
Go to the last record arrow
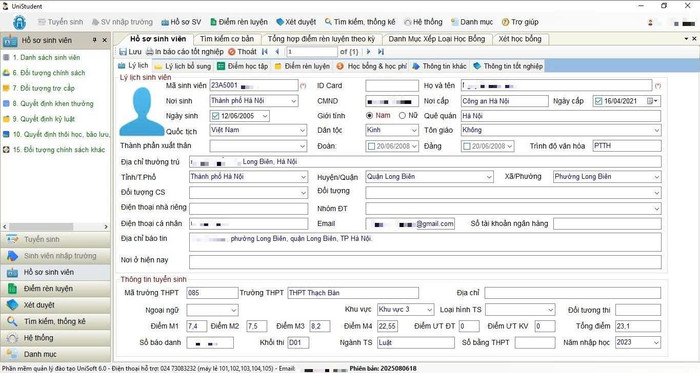pyautogui.click(x=381, y=52)
